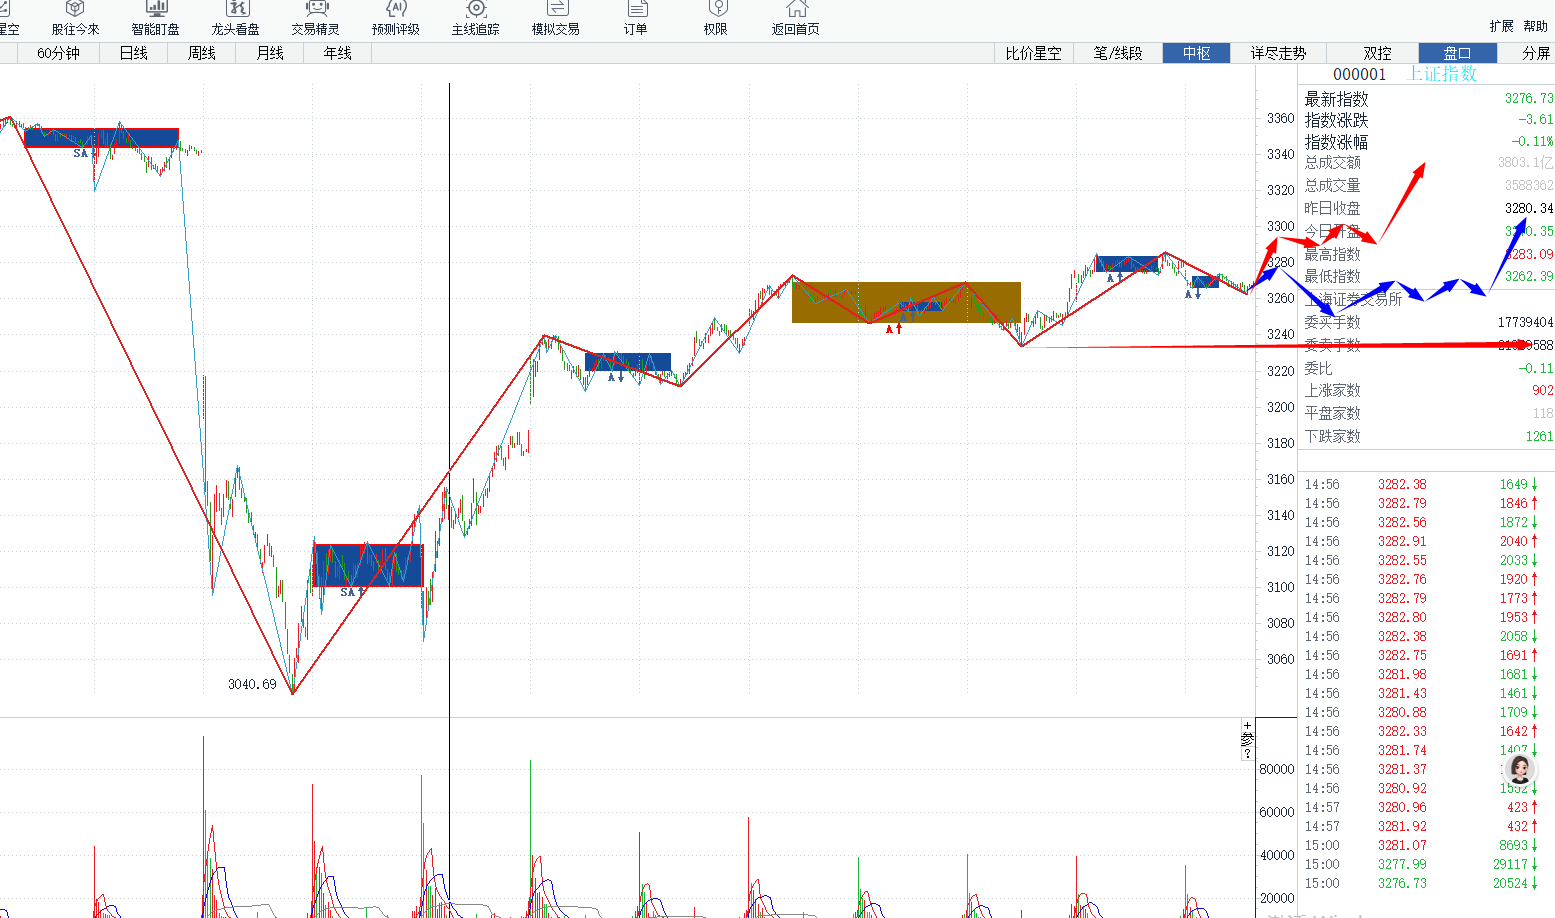Click the indicator help question mark
The height and width of the screenshot is (918, 1555).
(1247, 753)
